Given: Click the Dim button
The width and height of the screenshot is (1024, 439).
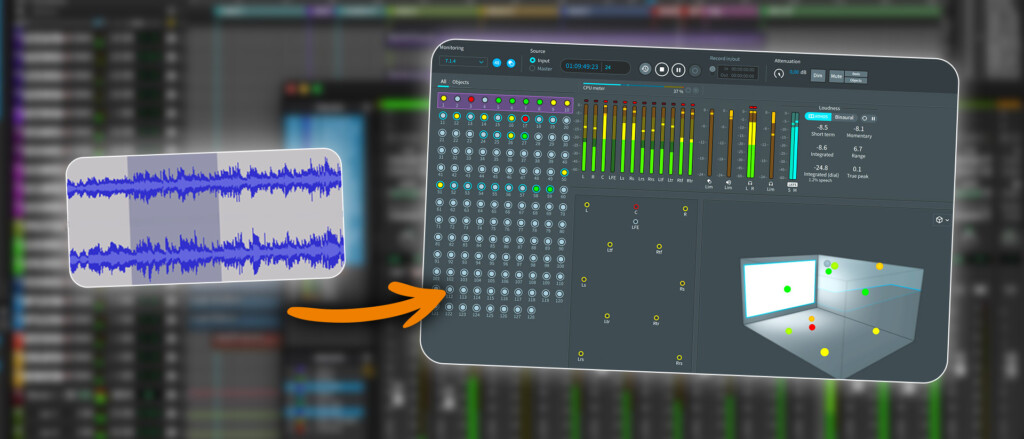Looking at the screenshot, I should [818, 76].
